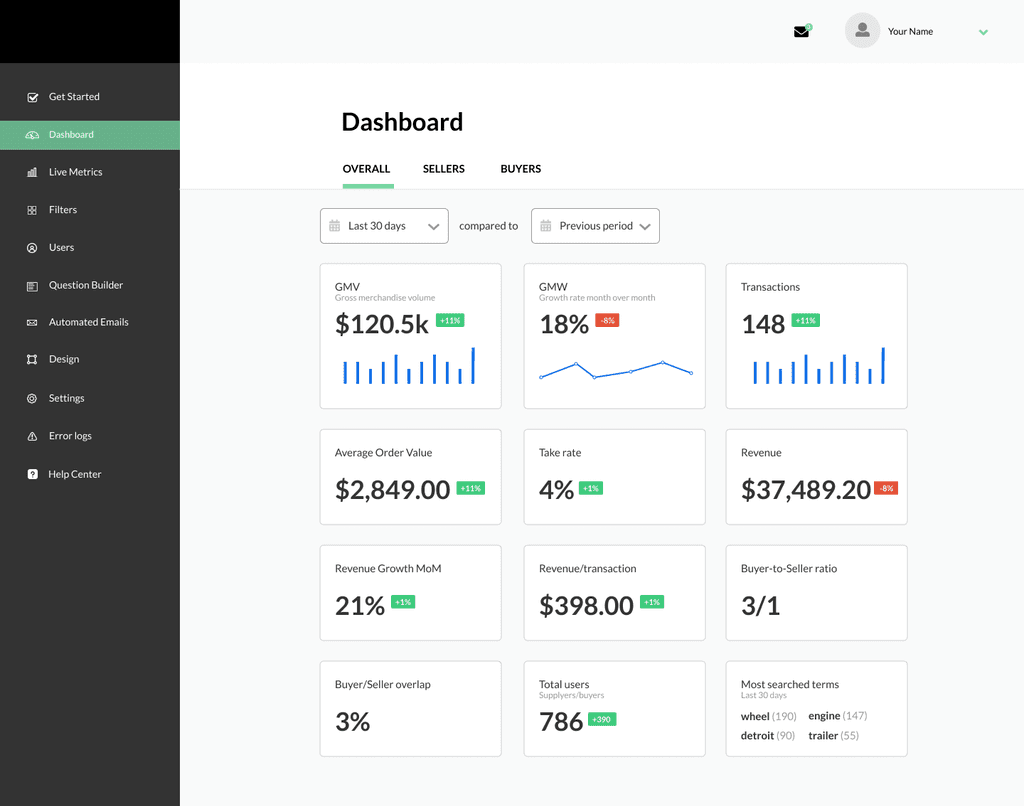This screenshot has width=1024, height=806.
Task: Open Settings gear icon in sidebar
Action: pos(32,398)
